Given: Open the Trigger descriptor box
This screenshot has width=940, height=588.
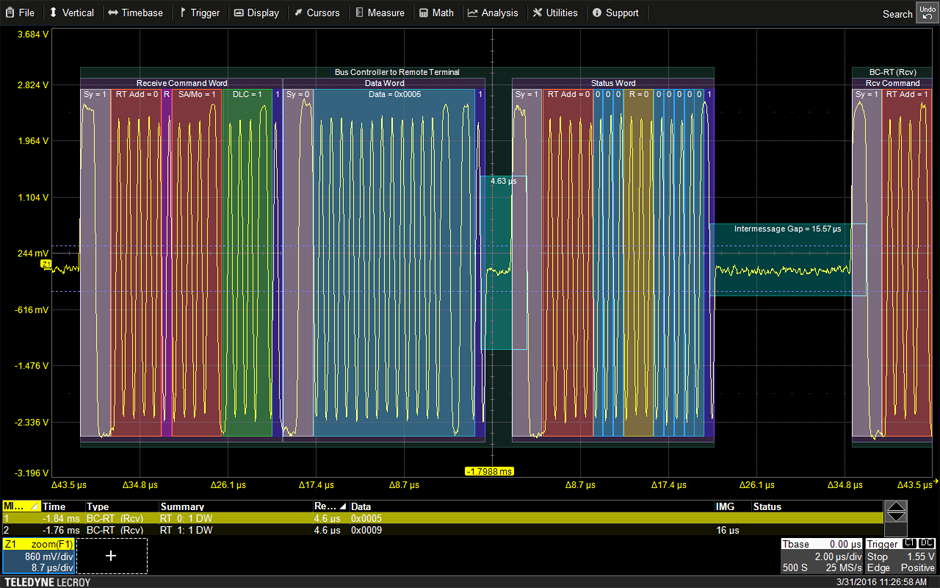Looking at the screenshot, I should click(900, 556).
